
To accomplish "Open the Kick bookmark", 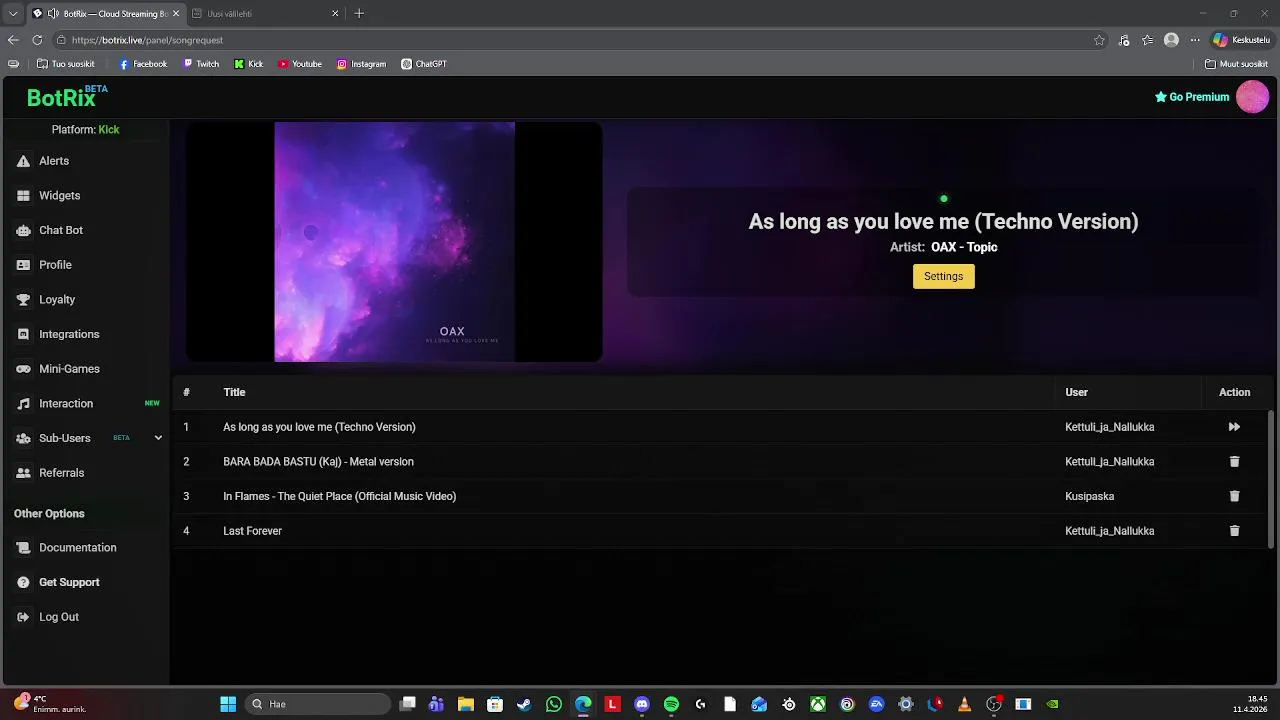I will (249, 64).
